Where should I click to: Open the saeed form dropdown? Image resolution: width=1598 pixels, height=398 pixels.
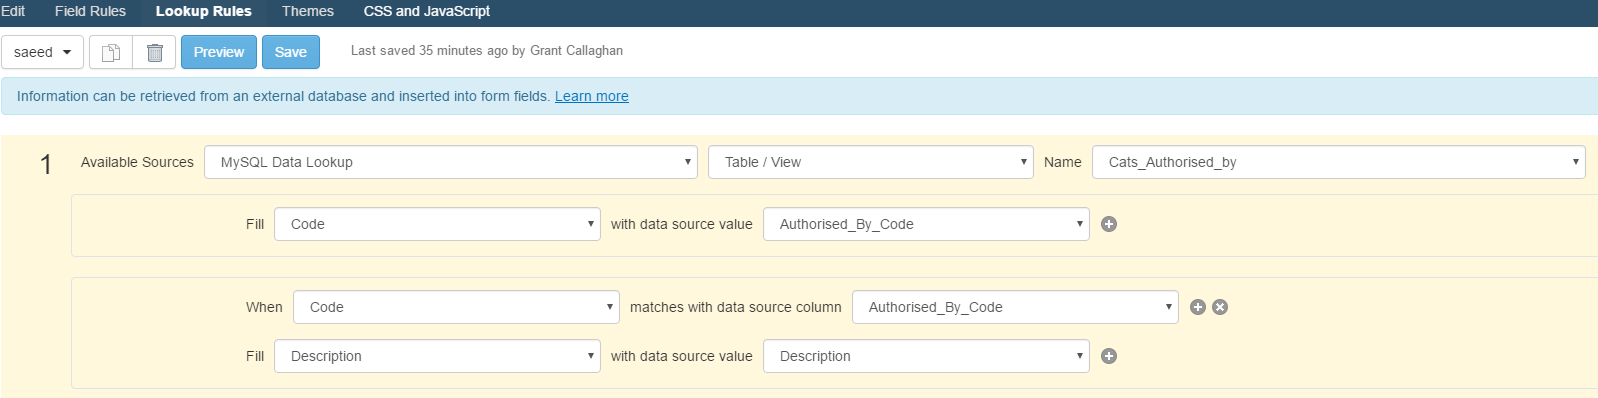pyautogui.click(x=42, y=52)
